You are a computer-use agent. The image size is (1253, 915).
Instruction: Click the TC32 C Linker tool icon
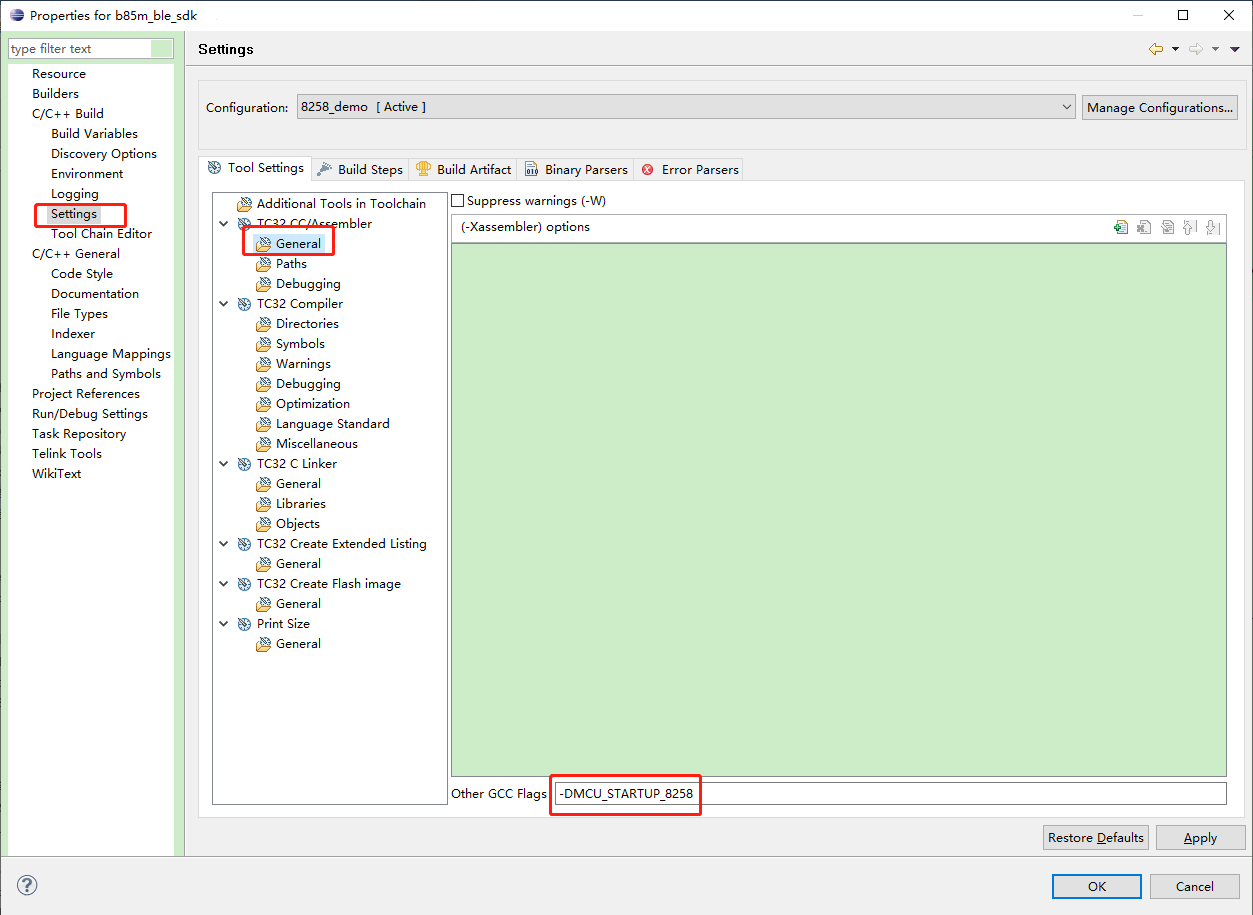tap(245, 463)
